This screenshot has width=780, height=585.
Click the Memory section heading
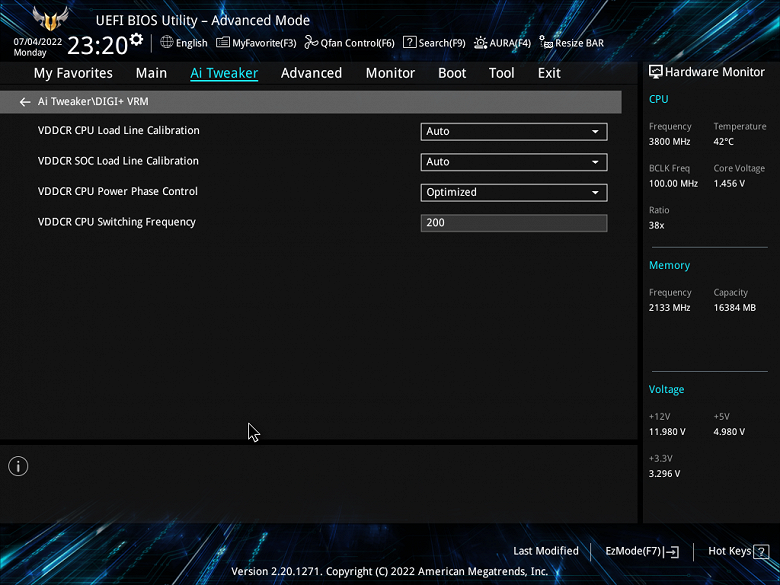(670, 266)
